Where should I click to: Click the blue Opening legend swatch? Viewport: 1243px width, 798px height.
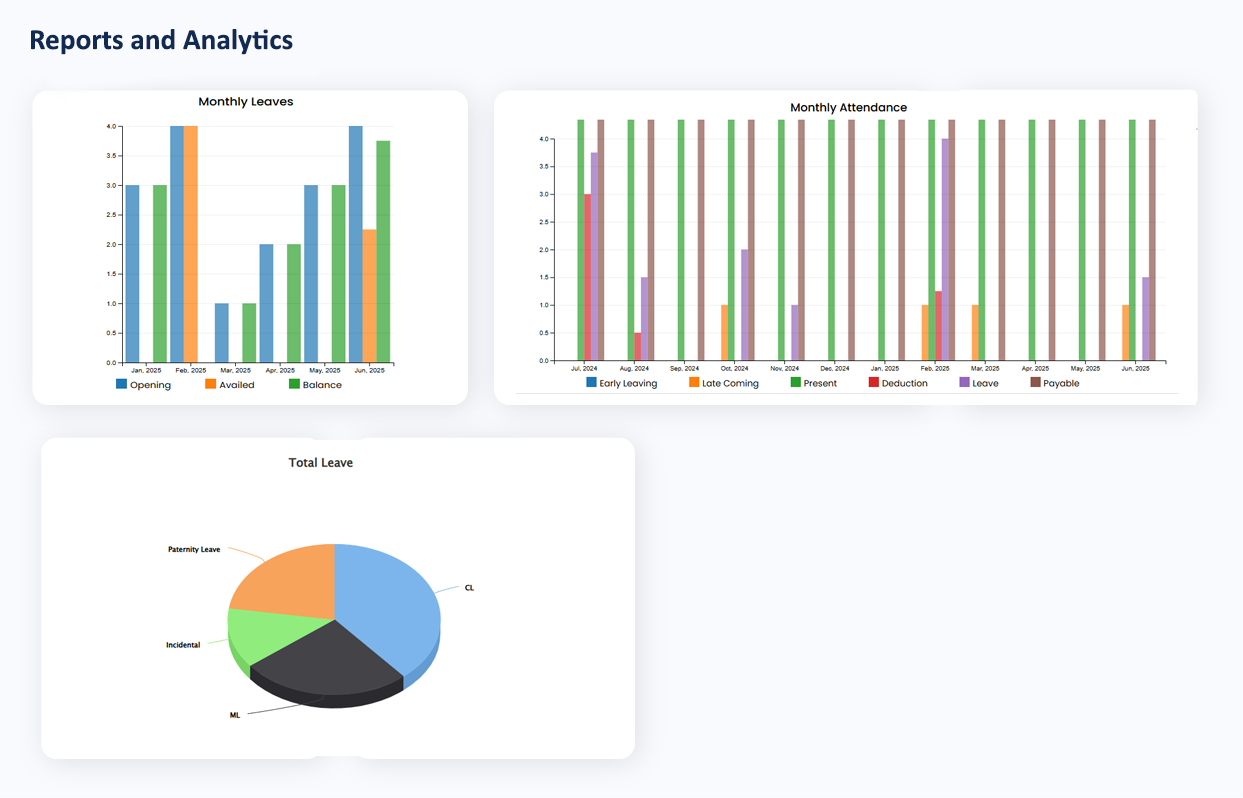pos(122,385)
